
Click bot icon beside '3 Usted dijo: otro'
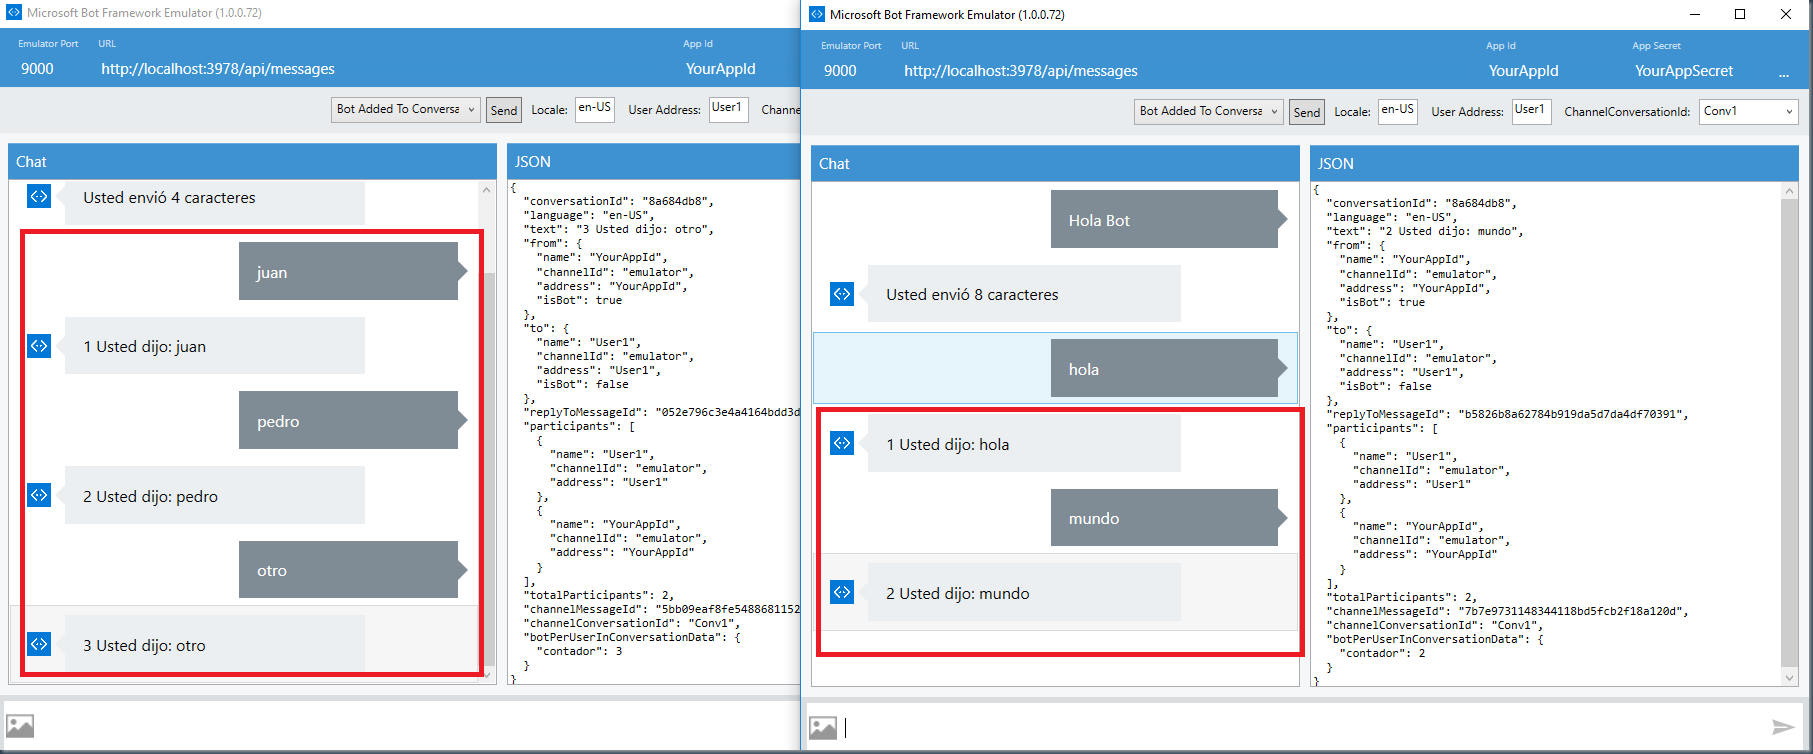pos(39,644)
